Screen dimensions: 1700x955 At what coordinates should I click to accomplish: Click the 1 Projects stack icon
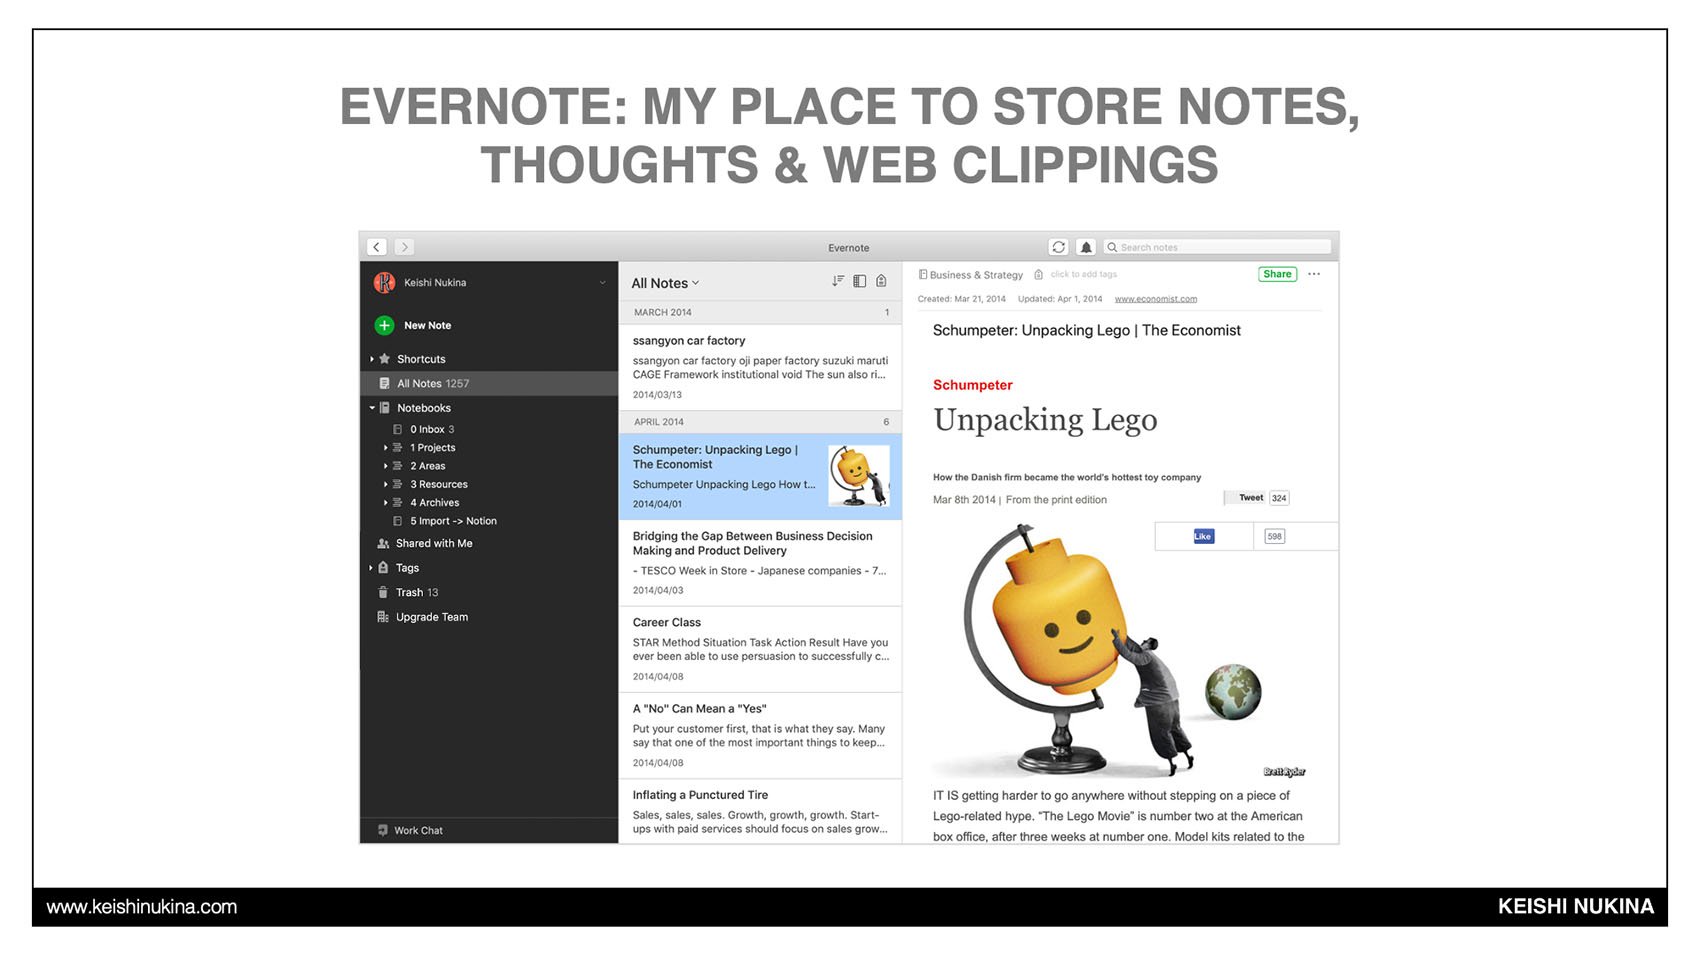pos(397,448)
